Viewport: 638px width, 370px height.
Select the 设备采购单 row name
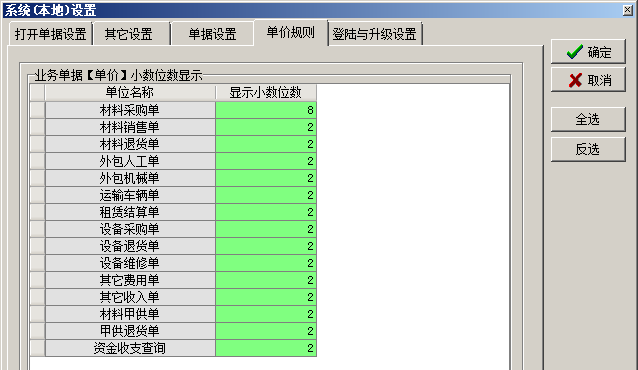point(130,229)
